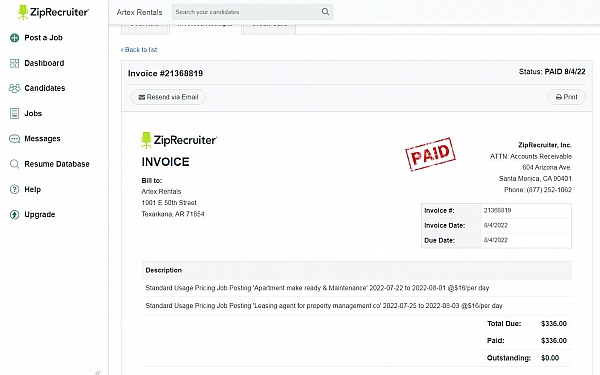Print invoice #21368819
This screenshot has height=375, width=600.
pyautogui.click(x=567, y=97)
